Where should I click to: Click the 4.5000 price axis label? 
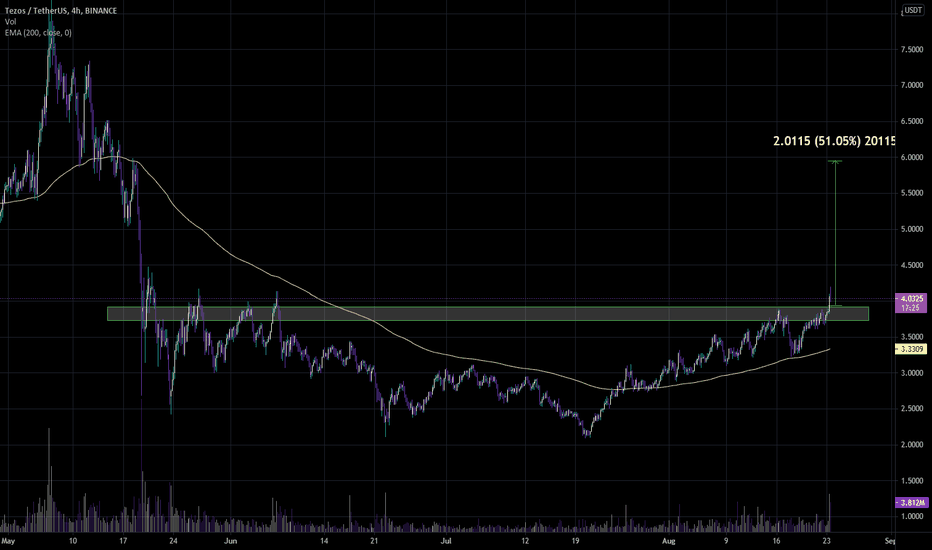point(912,265)
